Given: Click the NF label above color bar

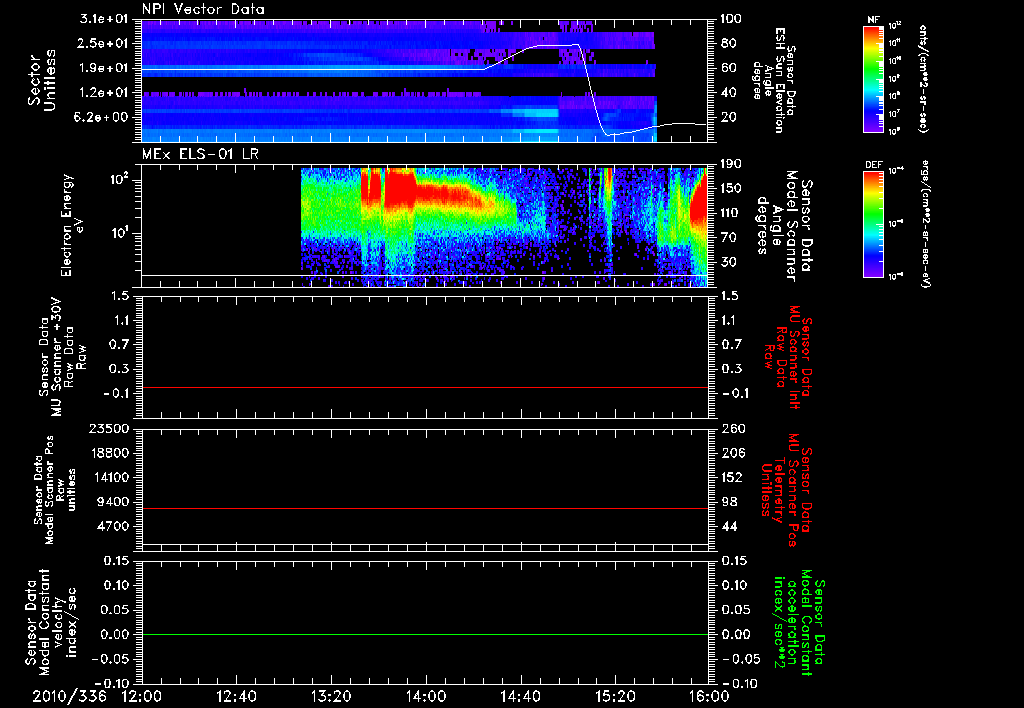Looking at the screenshot, I should click(874, 20).
